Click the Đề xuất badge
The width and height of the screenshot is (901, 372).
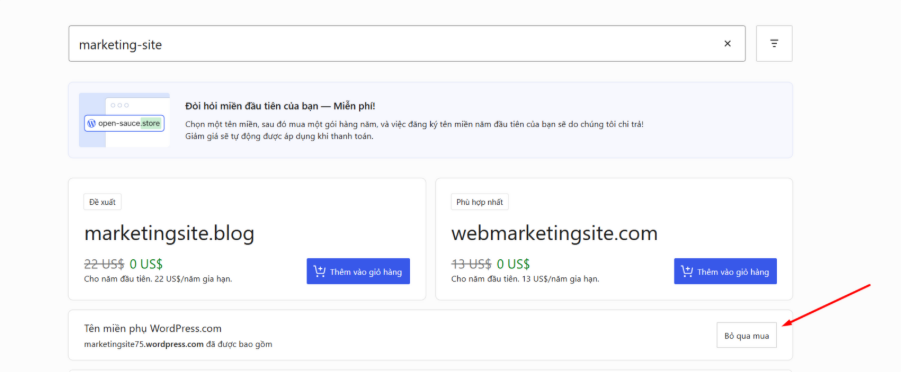pos(102,202)
